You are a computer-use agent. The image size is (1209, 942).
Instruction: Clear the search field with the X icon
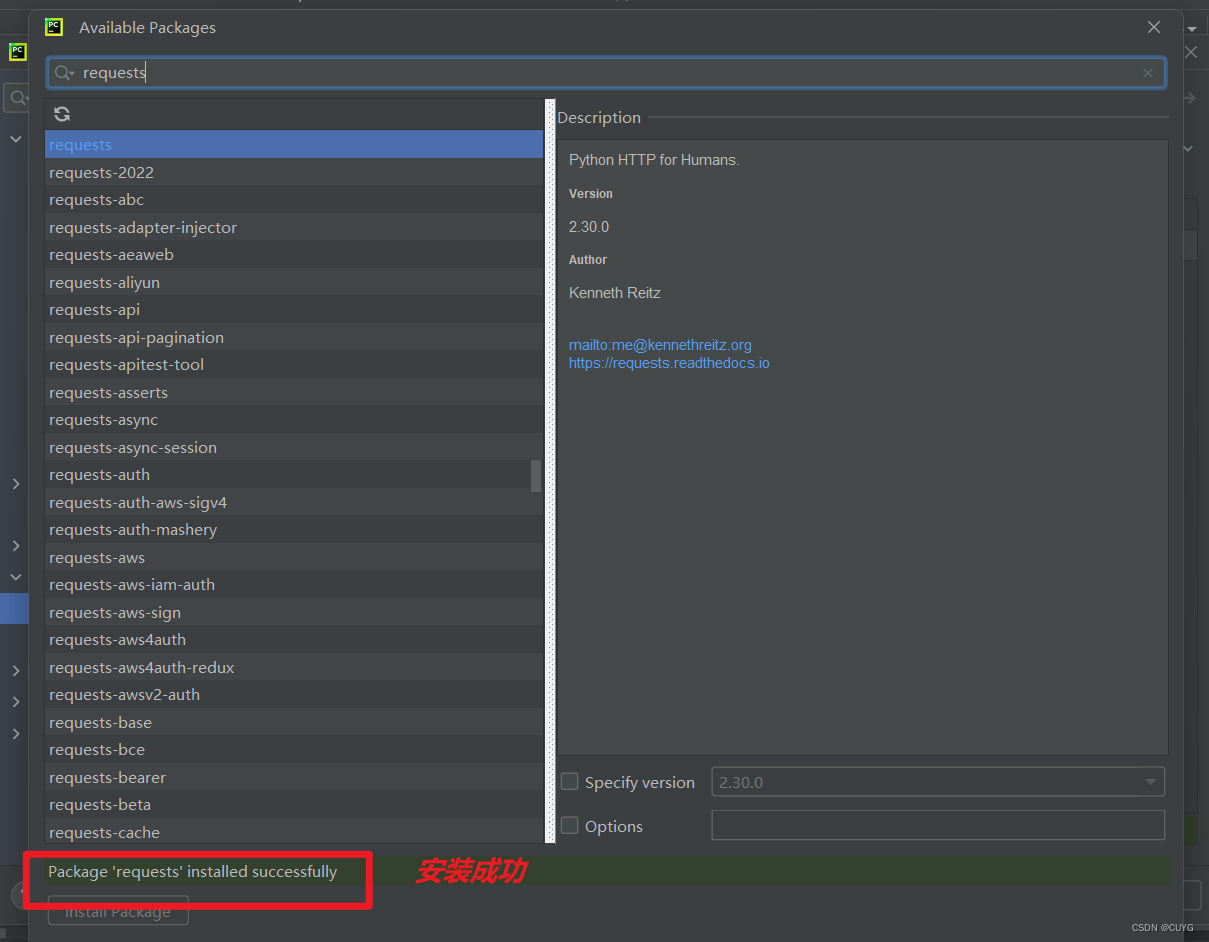[x=1148, y=73]
